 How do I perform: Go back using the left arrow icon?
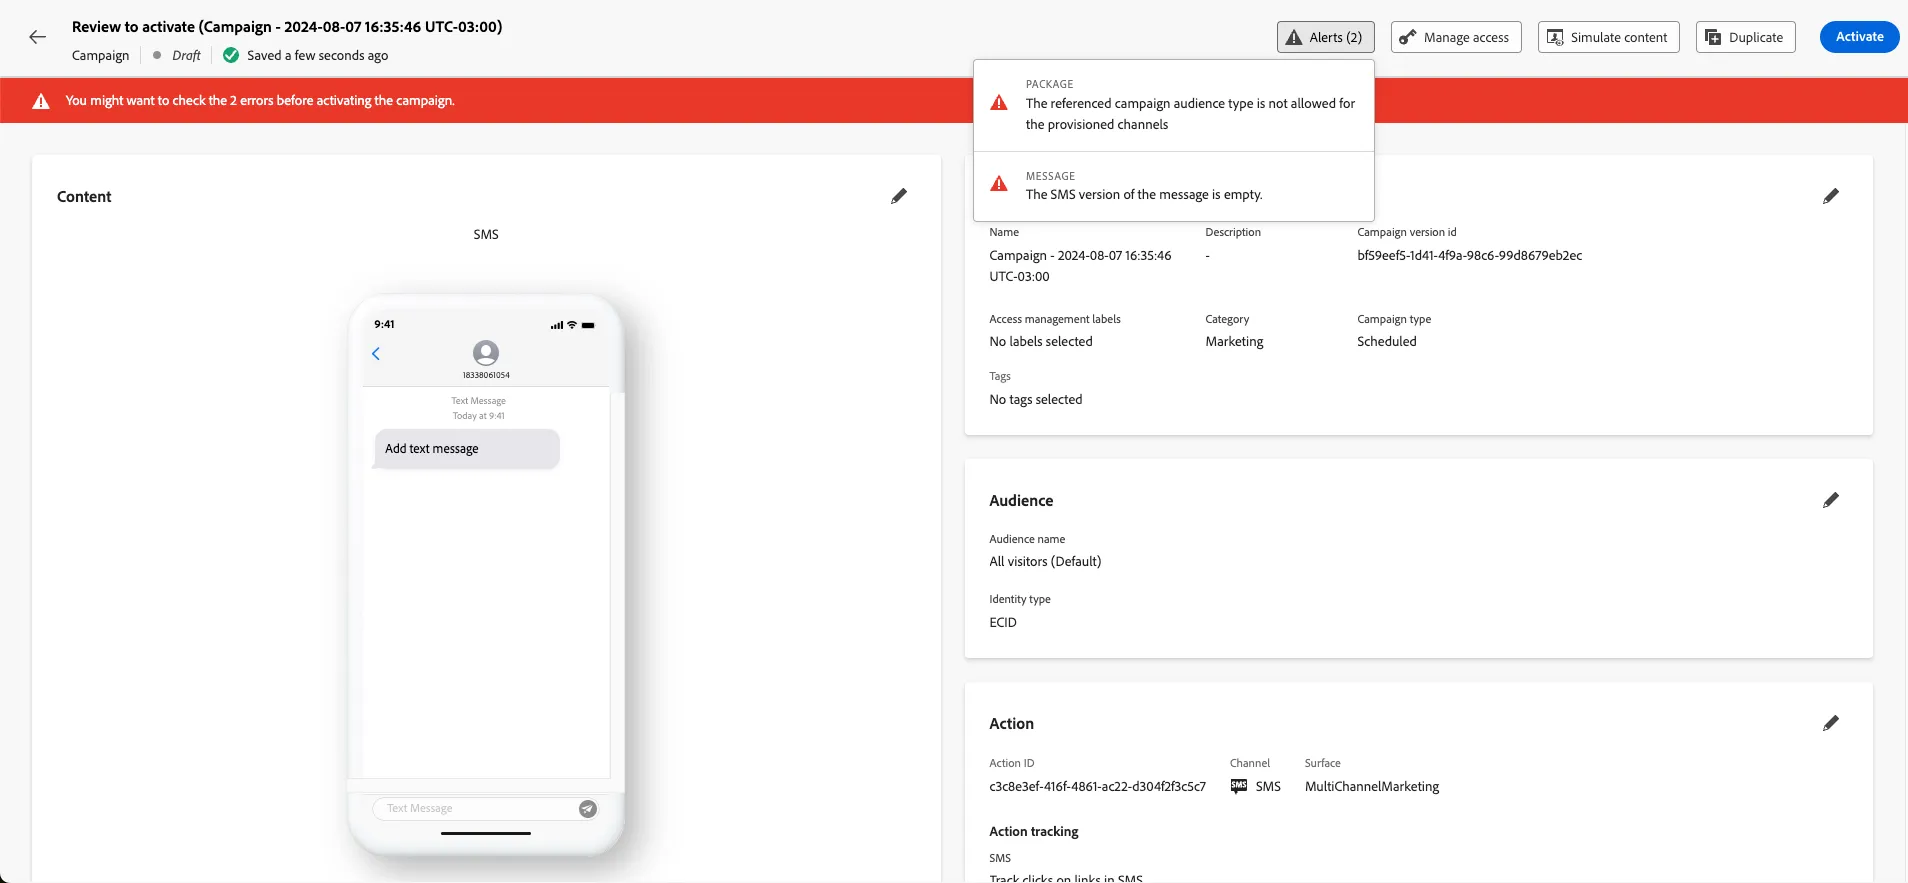pyautogui.click(x=37, y=37)
